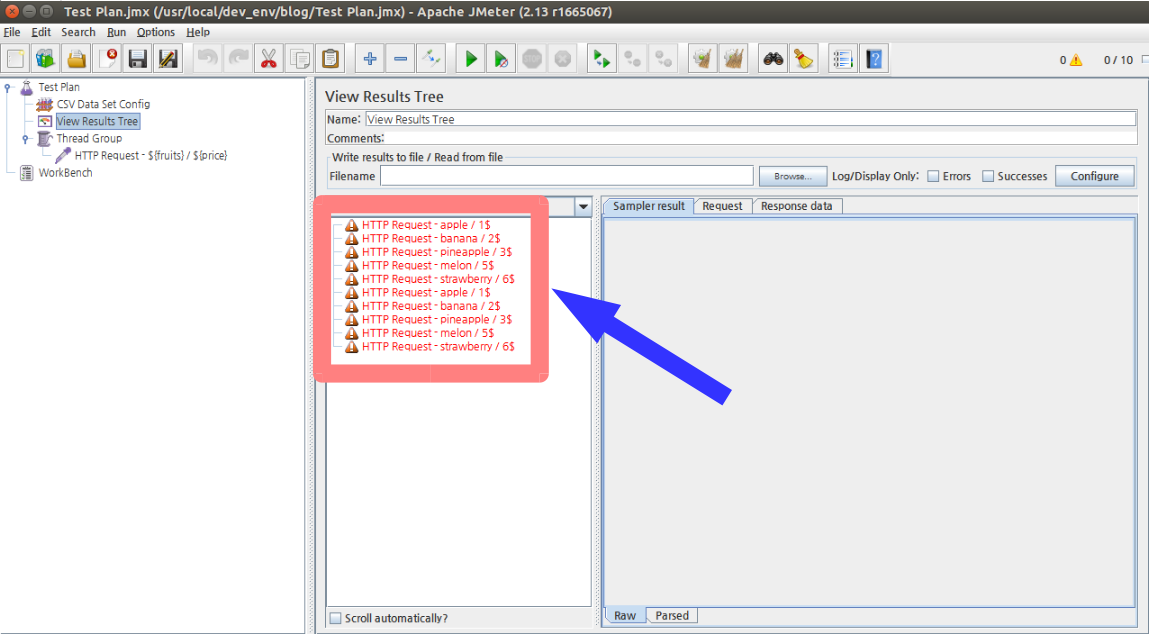Toggle Scroll automatically checkbox
1149x634 pixels.
click(335, 618)
